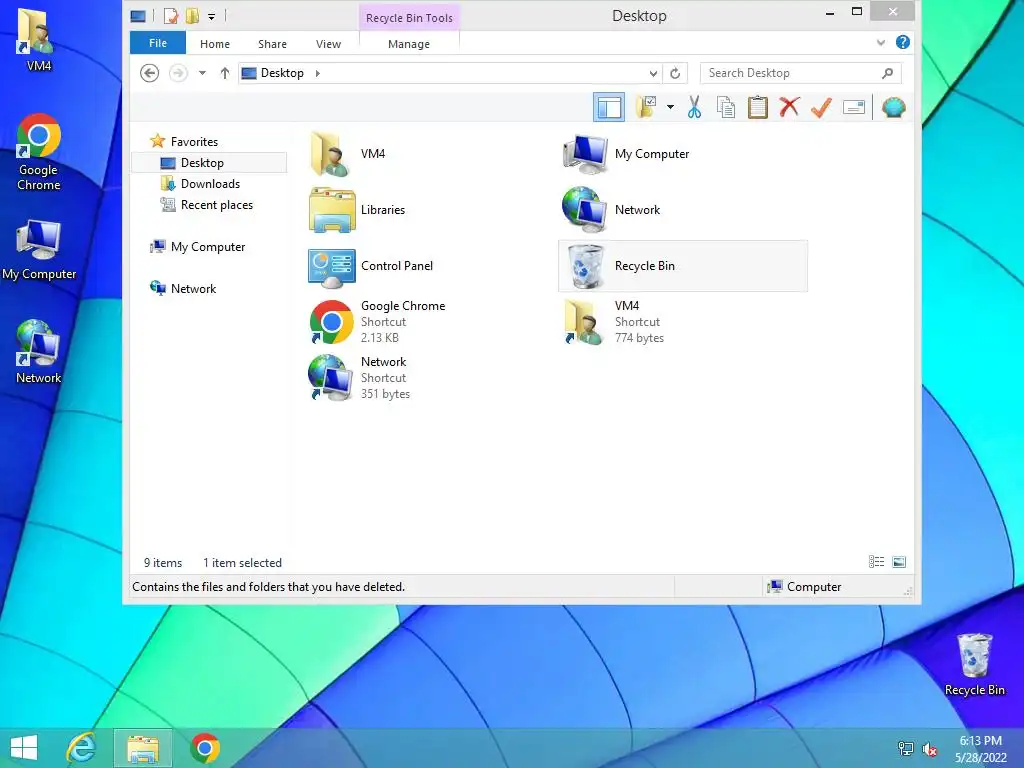
Task: Select the Google Chrome Shortcut in file list
Action: (x=377, y=321)
